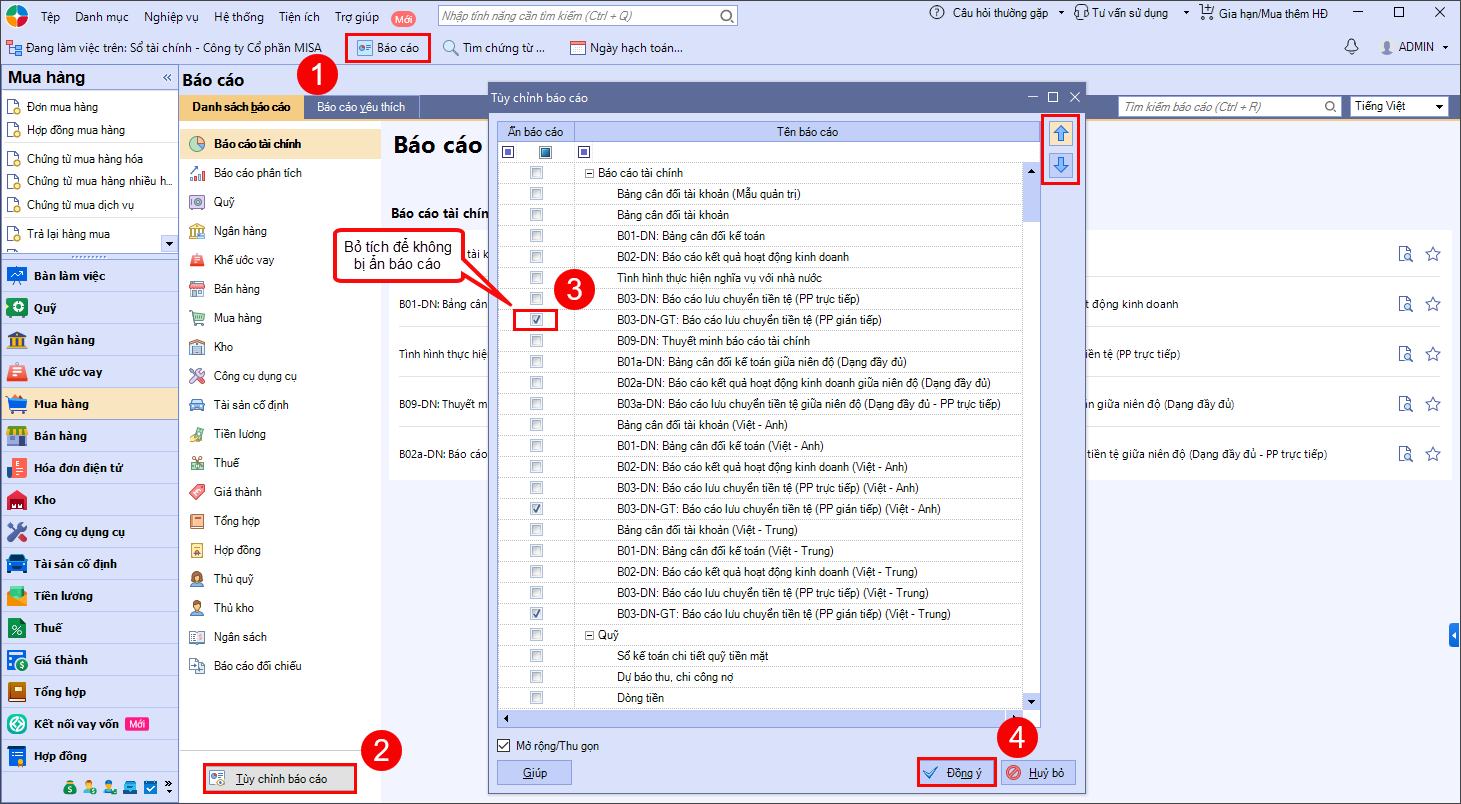Screen dimensions: 1461x804
Task: Click the Huỷ bỏ button
Action: pyautogui.click(x=1037, y=772)
